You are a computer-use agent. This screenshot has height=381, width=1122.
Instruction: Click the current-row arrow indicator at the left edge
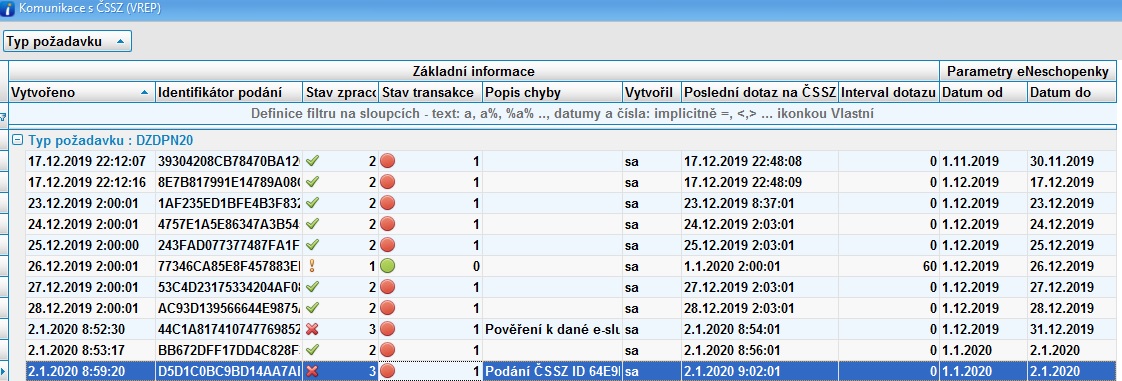coord(4,371)
